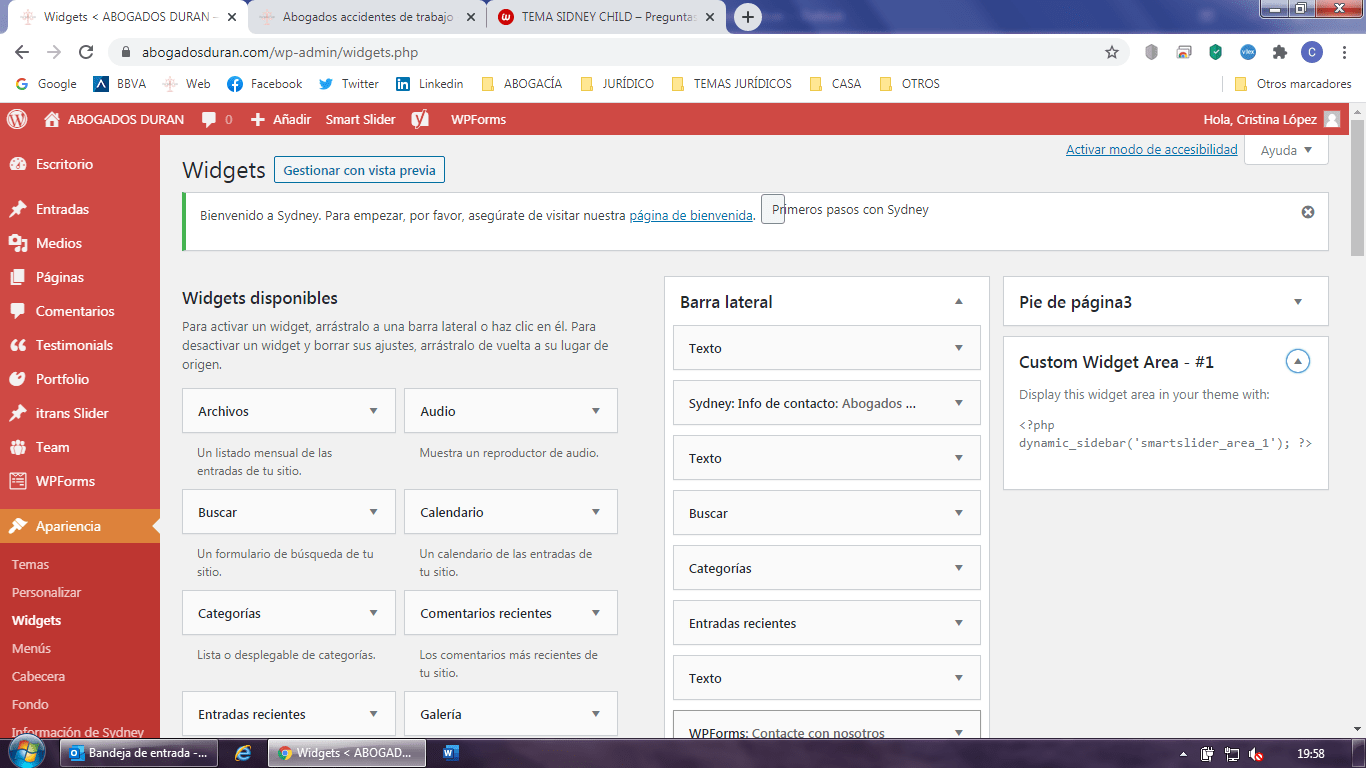Screen dimensions: 1366x768
Task: Switch to Abogados accidentes de trabajo tab
Action: pyautogui.click(x=367, y=17)
